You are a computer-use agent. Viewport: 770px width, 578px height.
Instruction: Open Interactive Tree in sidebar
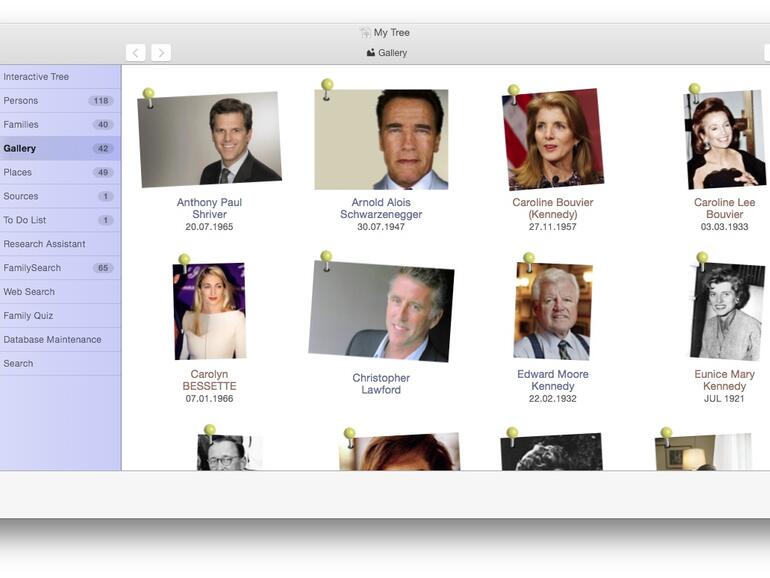tap(60, 77)
